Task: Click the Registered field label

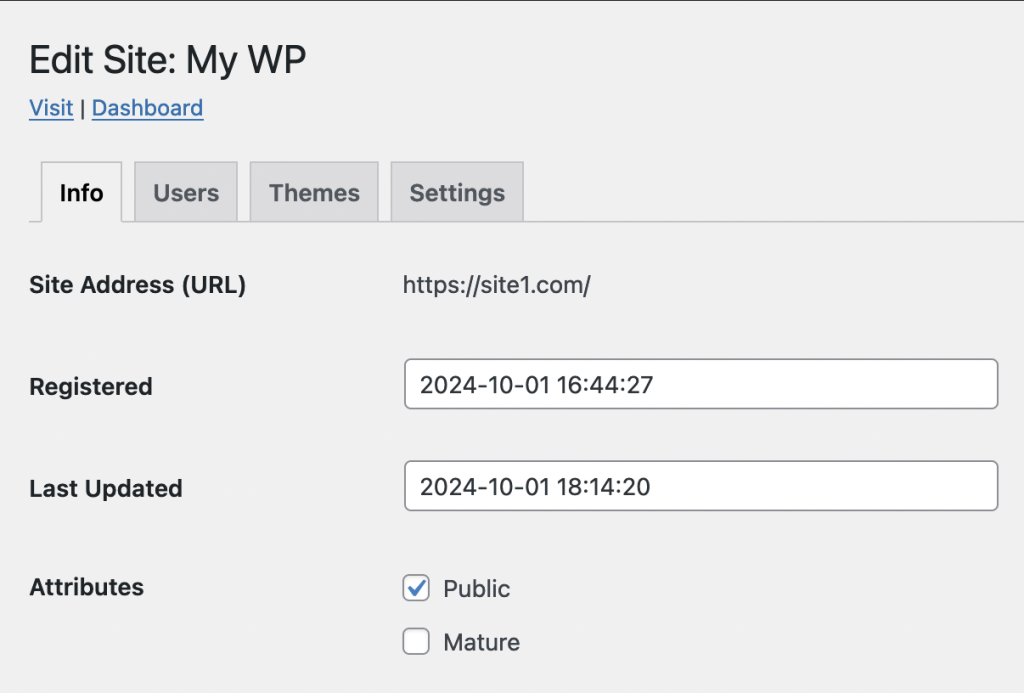Action: click(91, 387)
